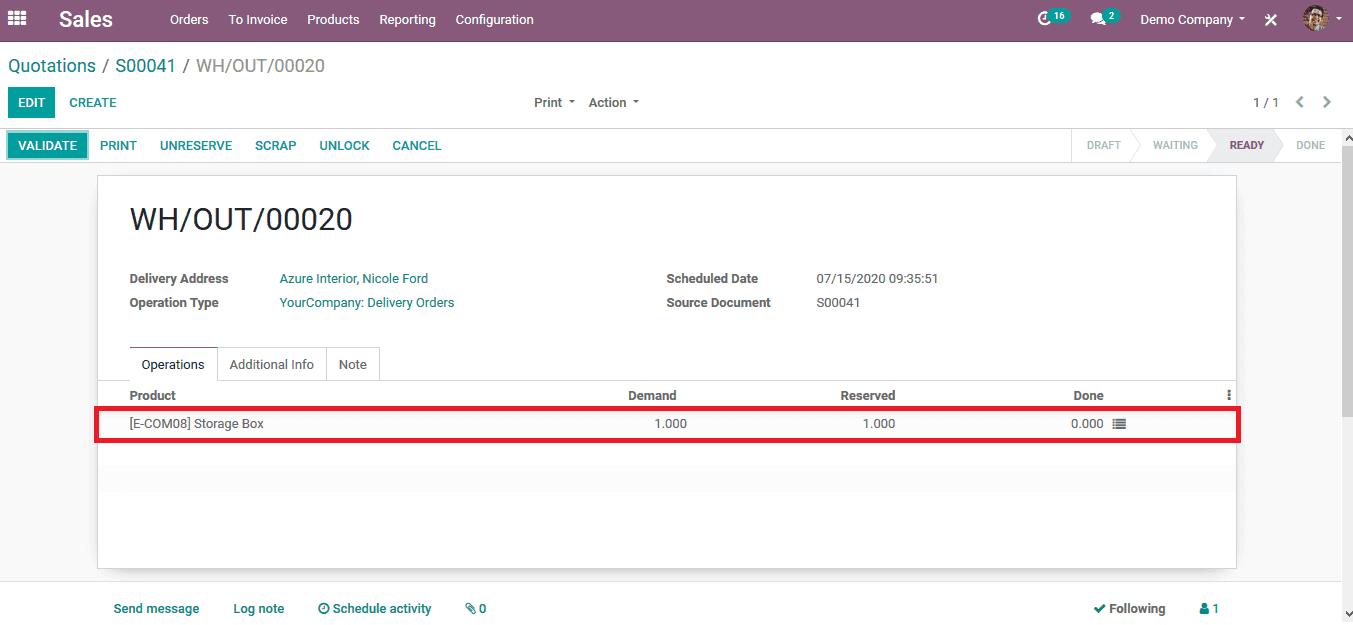Viewport: 1353px width, 625px height.
Task: Click the WAITING status stage
Action: point(1175,146)
